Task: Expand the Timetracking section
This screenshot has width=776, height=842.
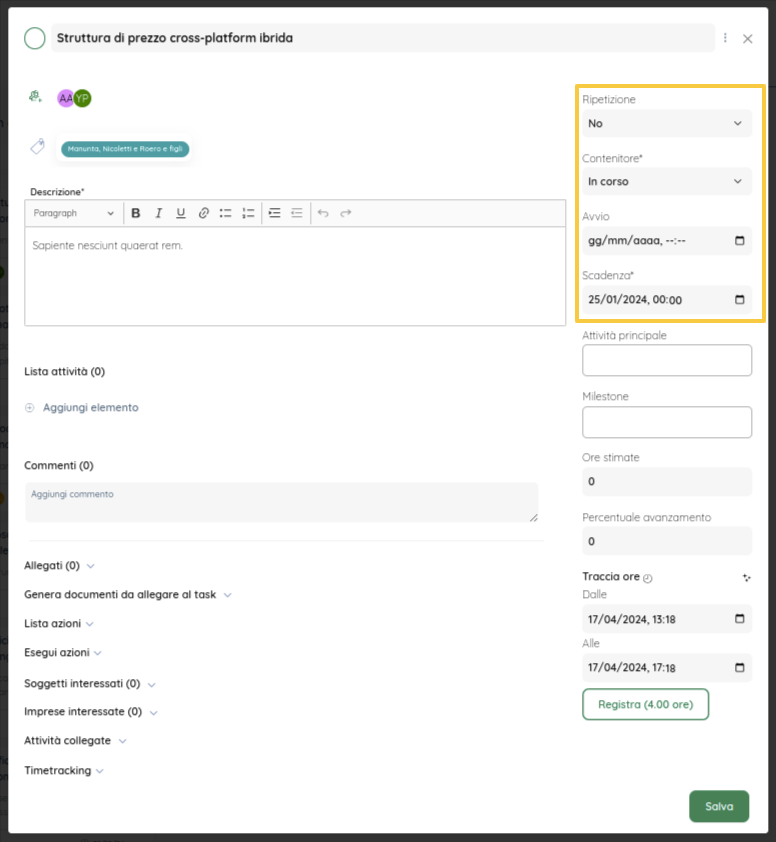Action: (x=64, y=771)
